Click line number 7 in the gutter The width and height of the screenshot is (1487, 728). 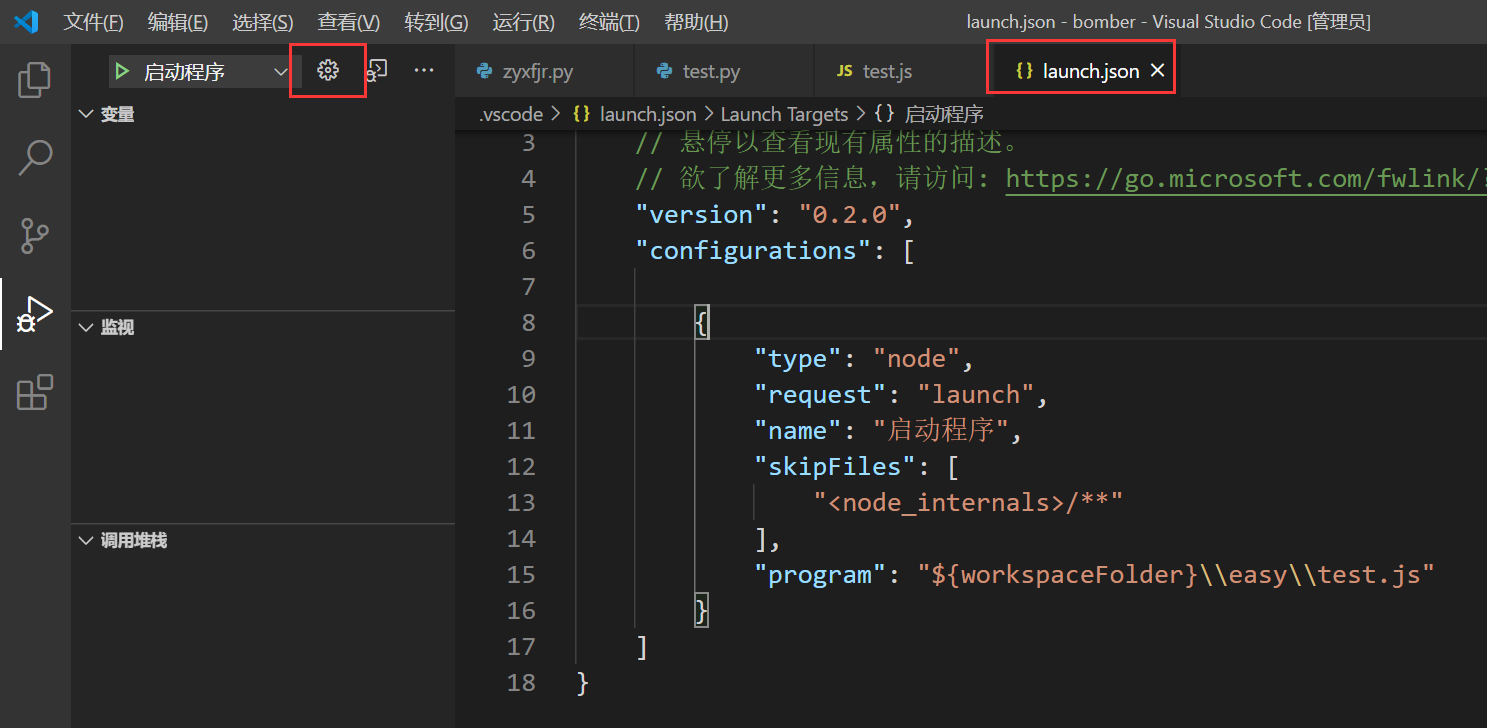click(x=529, y=287)
